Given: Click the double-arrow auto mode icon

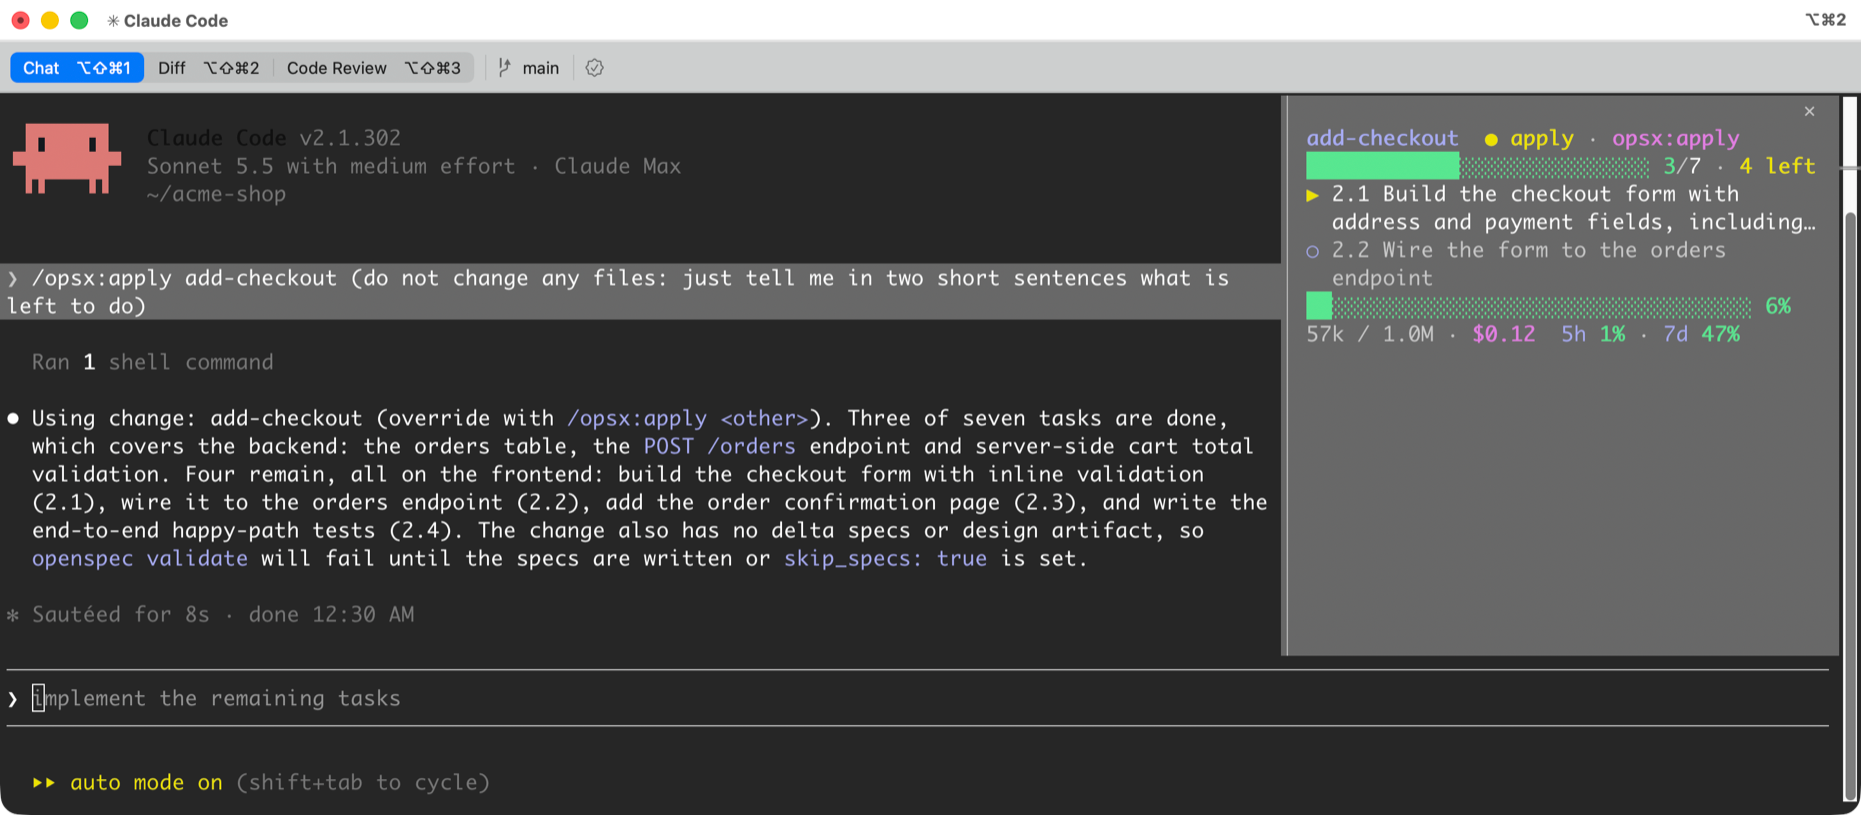Looking at the screenshot, I should point(44,782).
